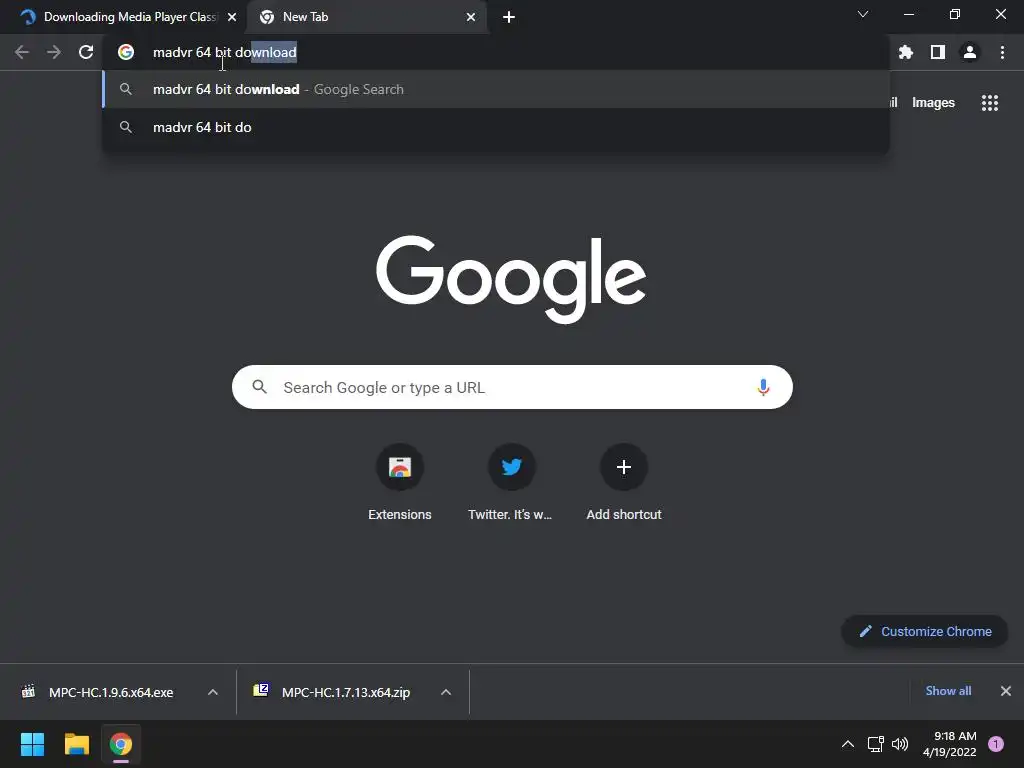
Task: Open File Explorer from taskbar
Action: (76, 744)
